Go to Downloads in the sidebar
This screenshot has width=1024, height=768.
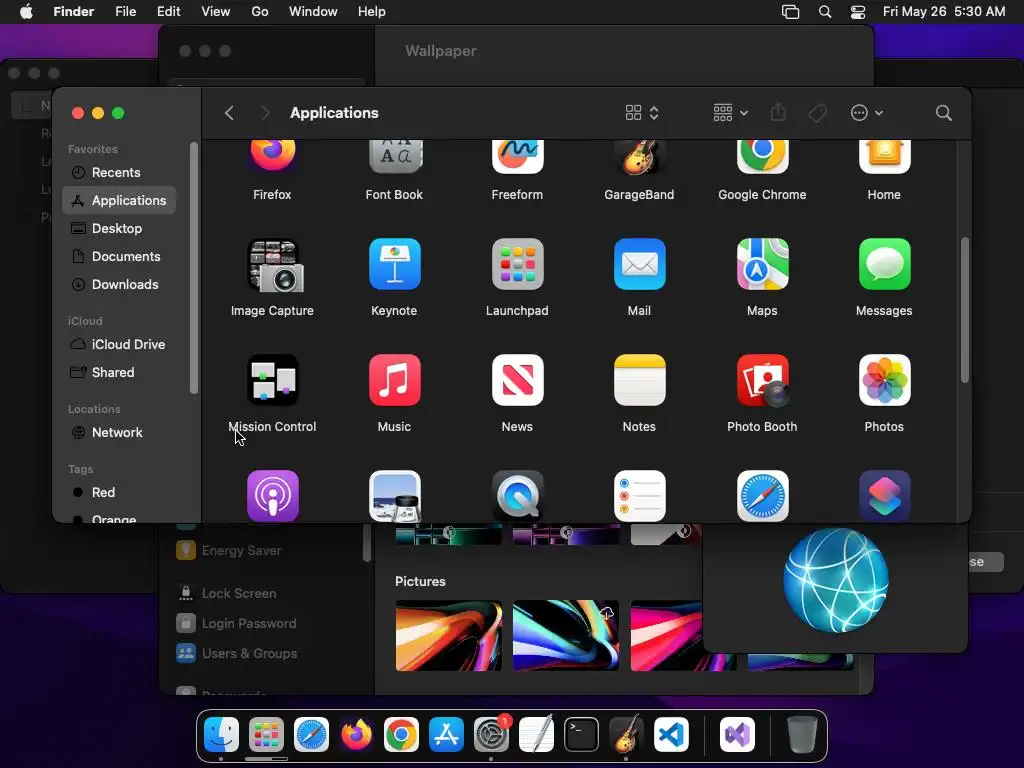coord(119,285)
